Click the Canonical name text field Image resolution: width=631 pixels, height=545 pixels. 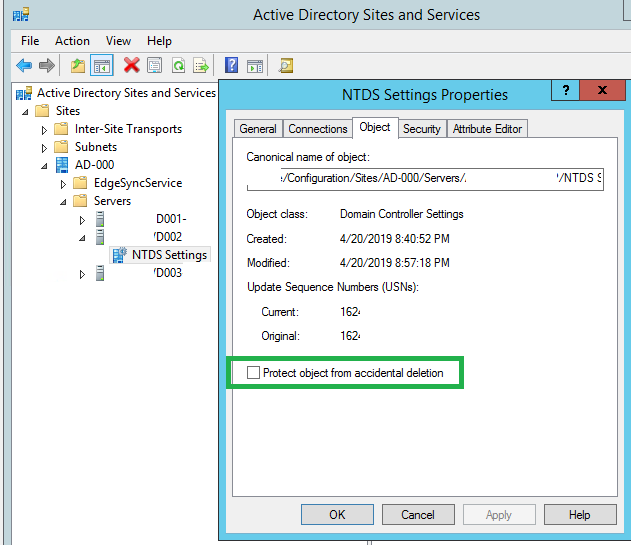[425, 179]
